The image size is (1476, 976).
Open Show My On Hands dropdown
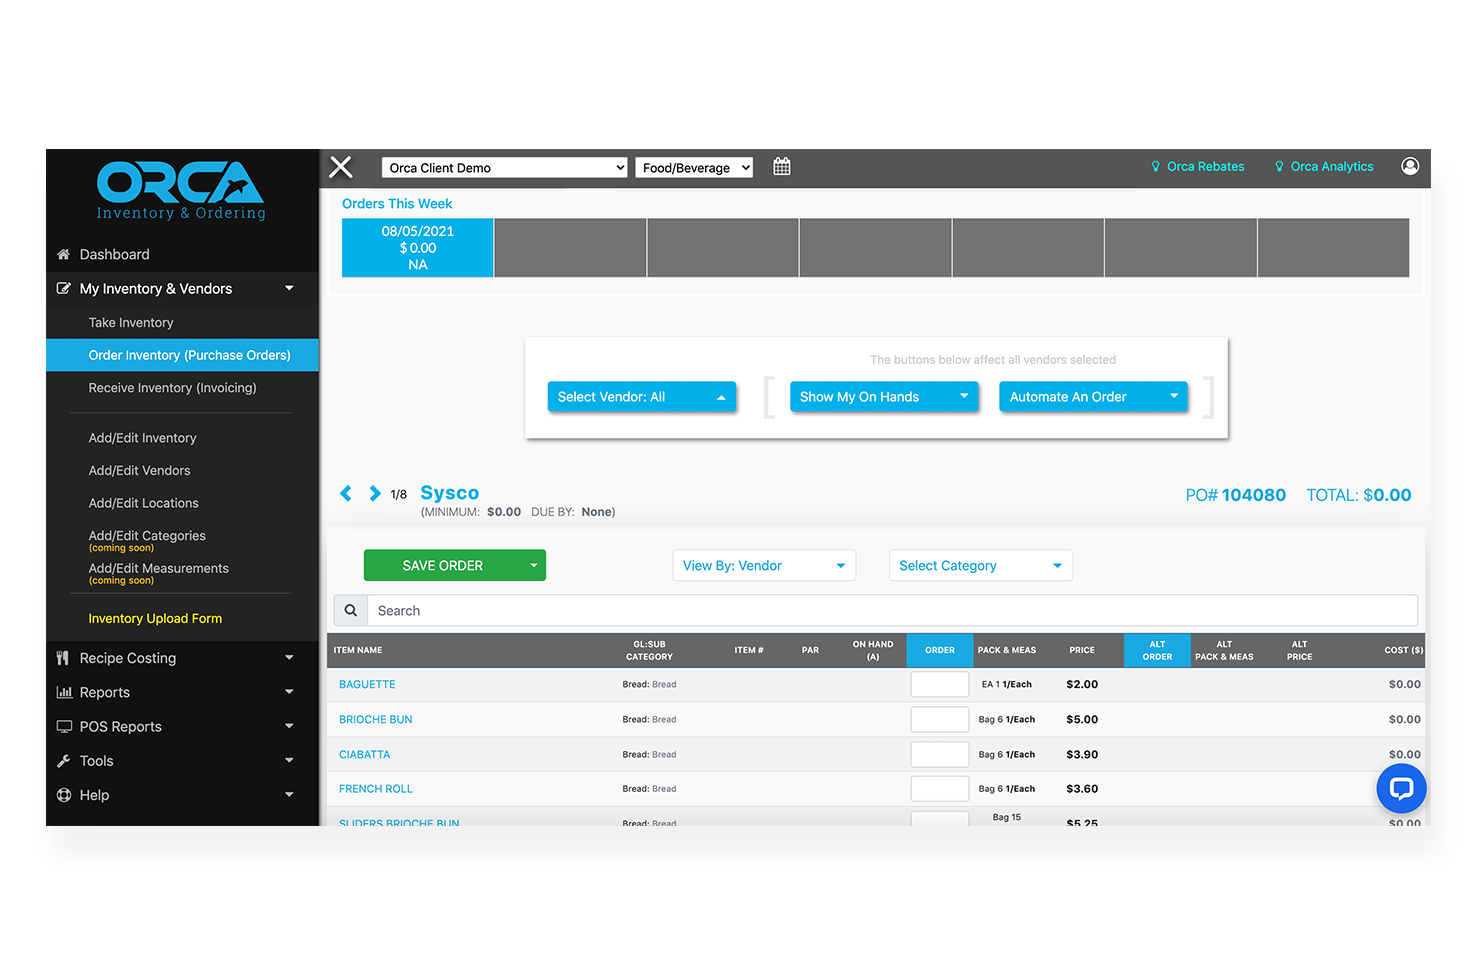coord(884,397)
